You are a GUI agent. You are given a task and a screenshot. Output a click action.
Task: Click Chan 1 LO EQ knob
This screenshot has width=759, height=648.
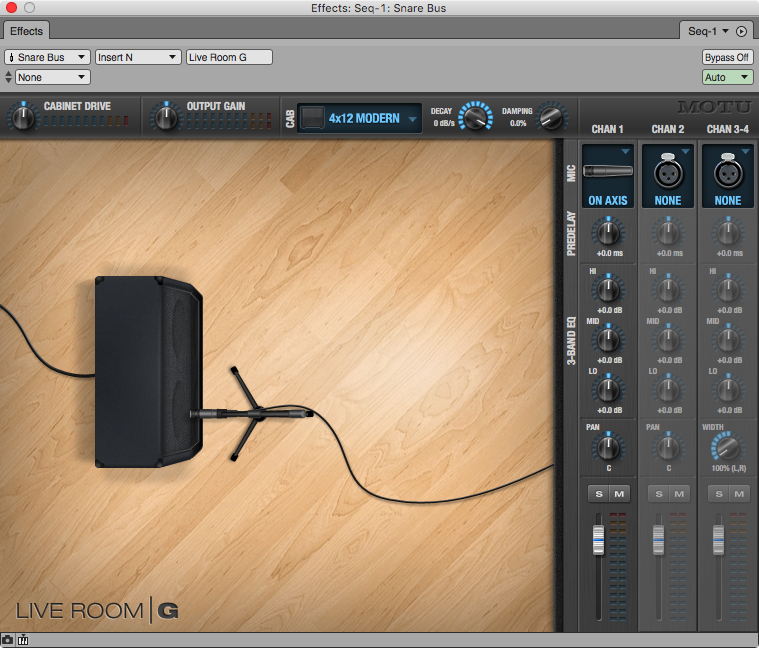(608, 390)
